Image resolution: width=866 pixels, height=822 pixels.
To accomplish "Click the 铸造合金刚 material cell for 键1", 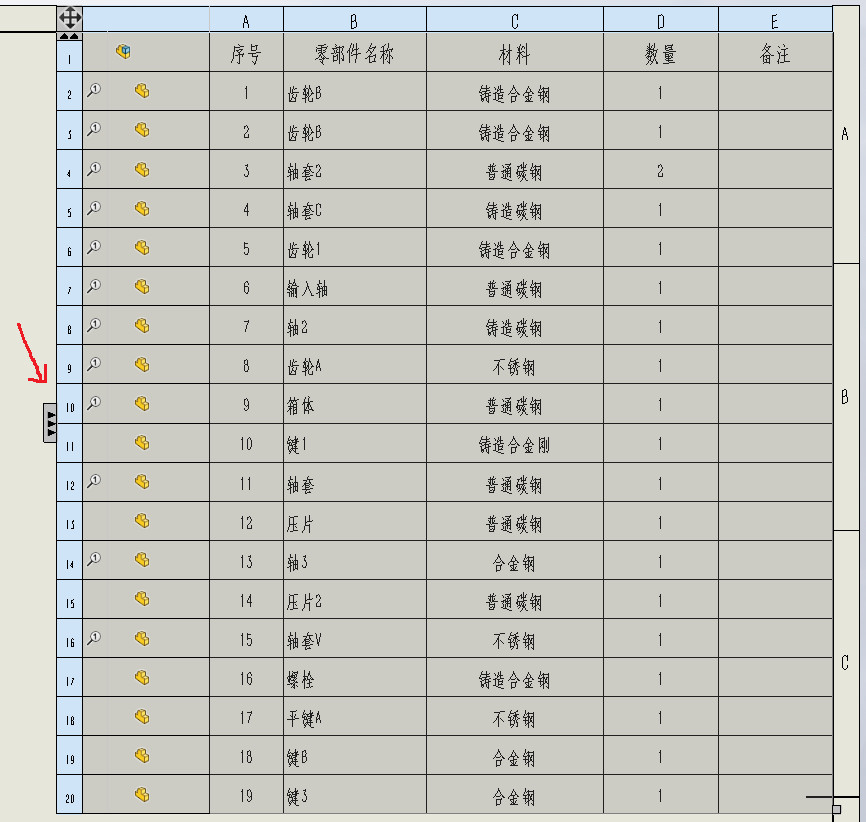I will tap(515, 443).
